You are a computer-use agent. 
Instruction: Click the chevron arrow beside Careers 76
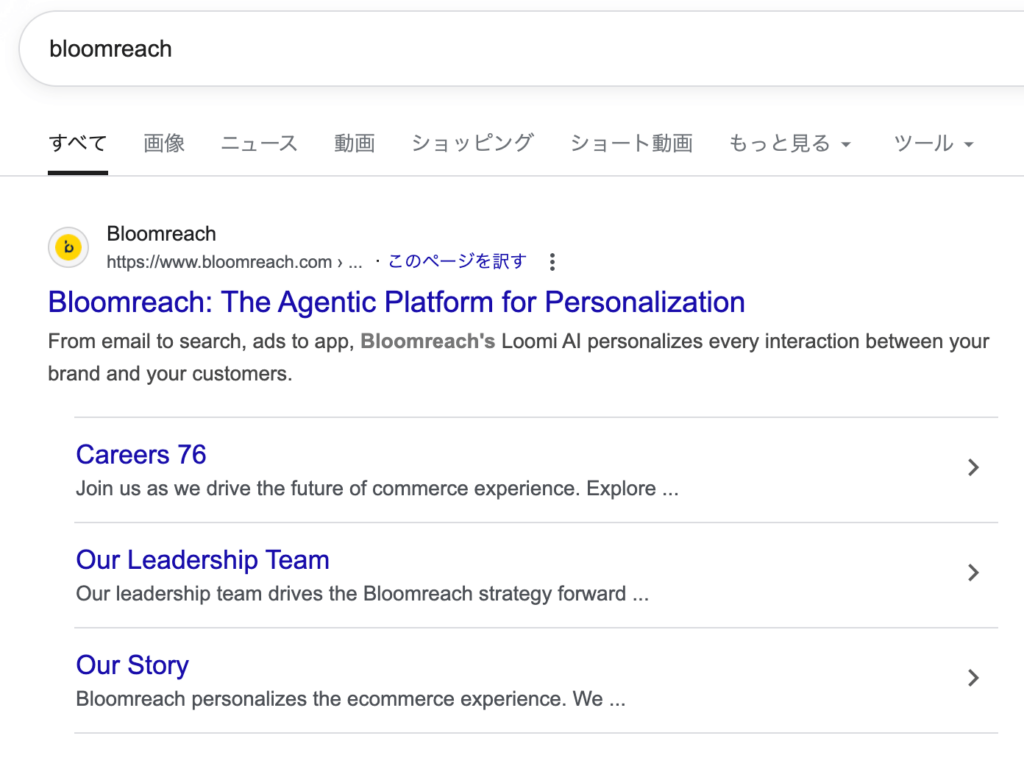(972, 468)
